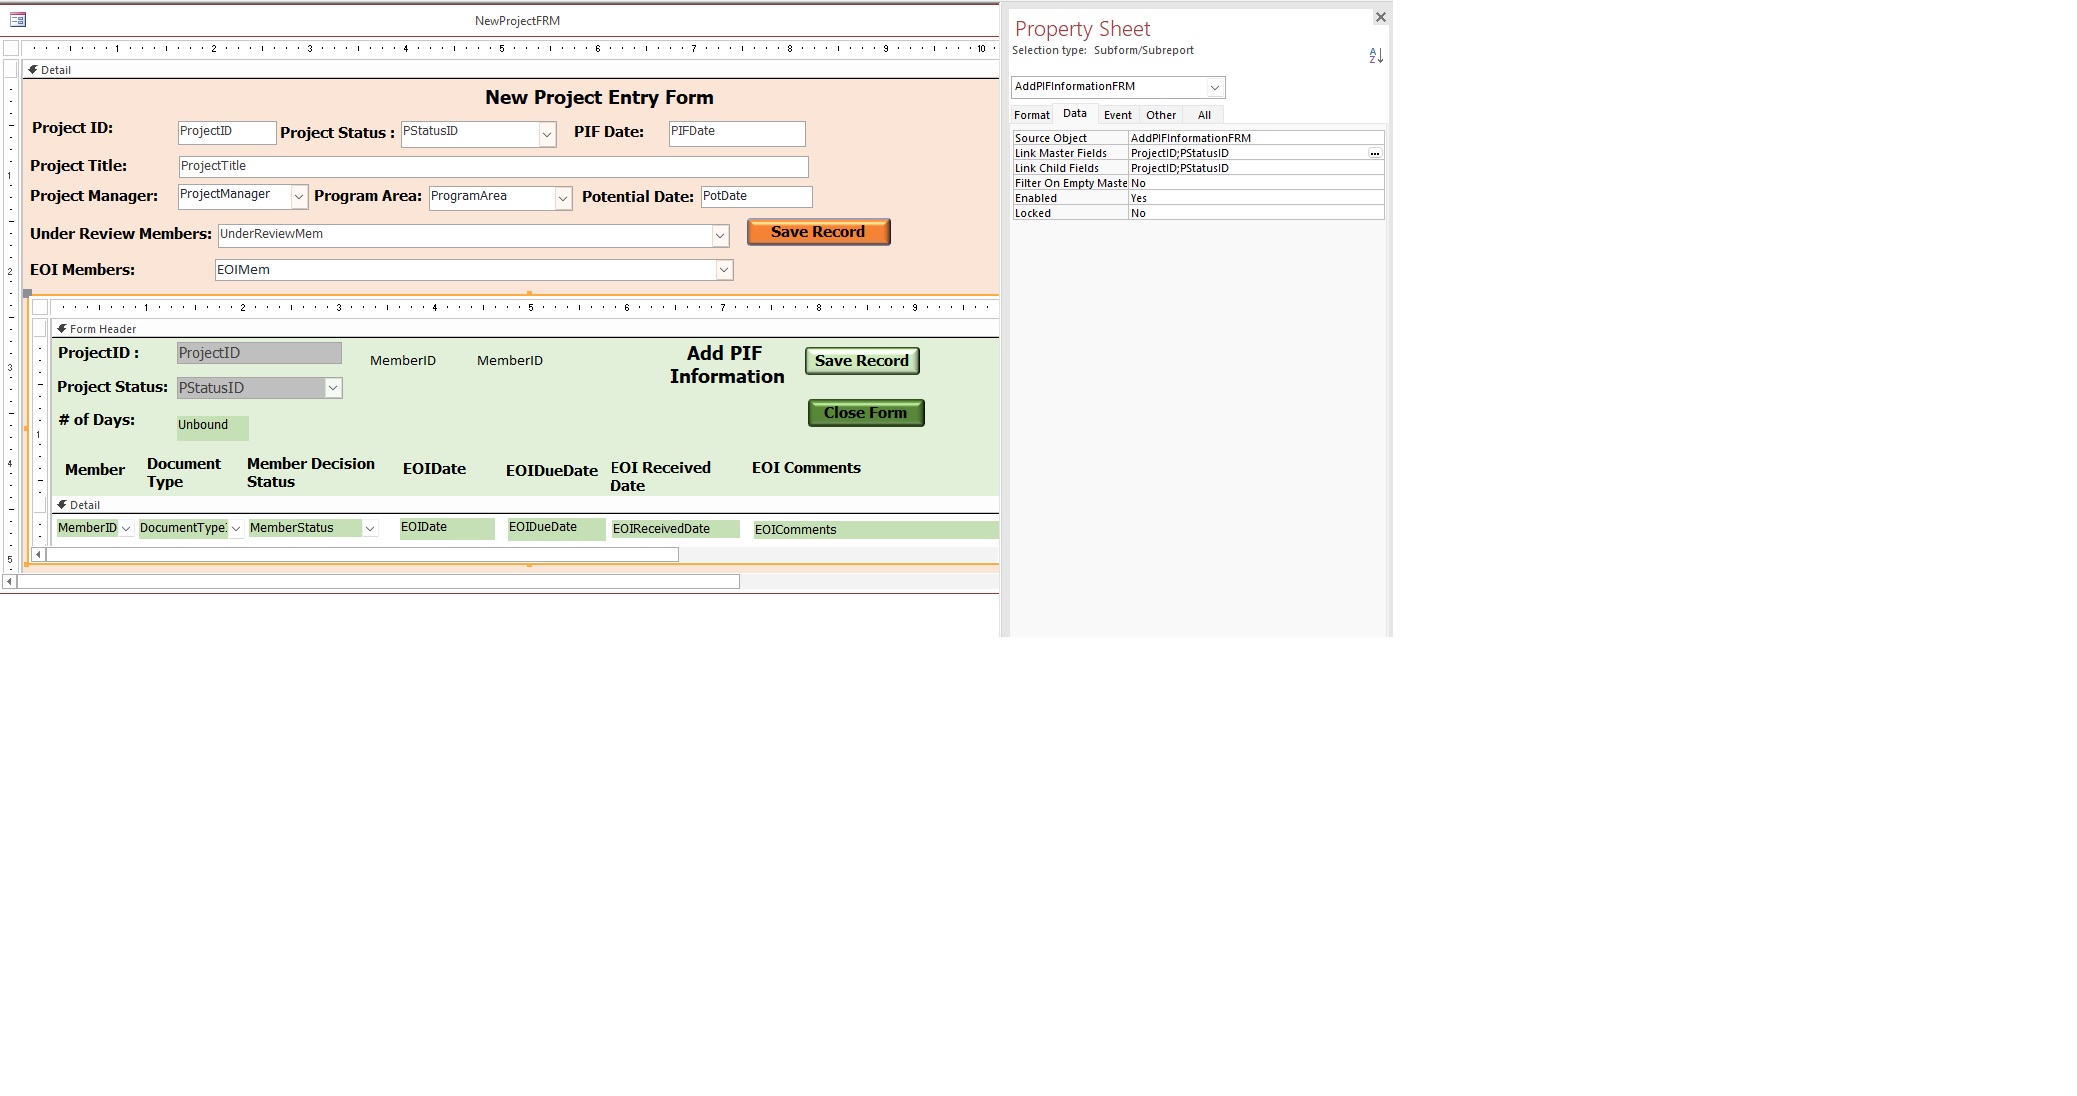2077x1096 pixels.
Task: Open the Project Status combo box dropdown
Action: click(546, 133)
